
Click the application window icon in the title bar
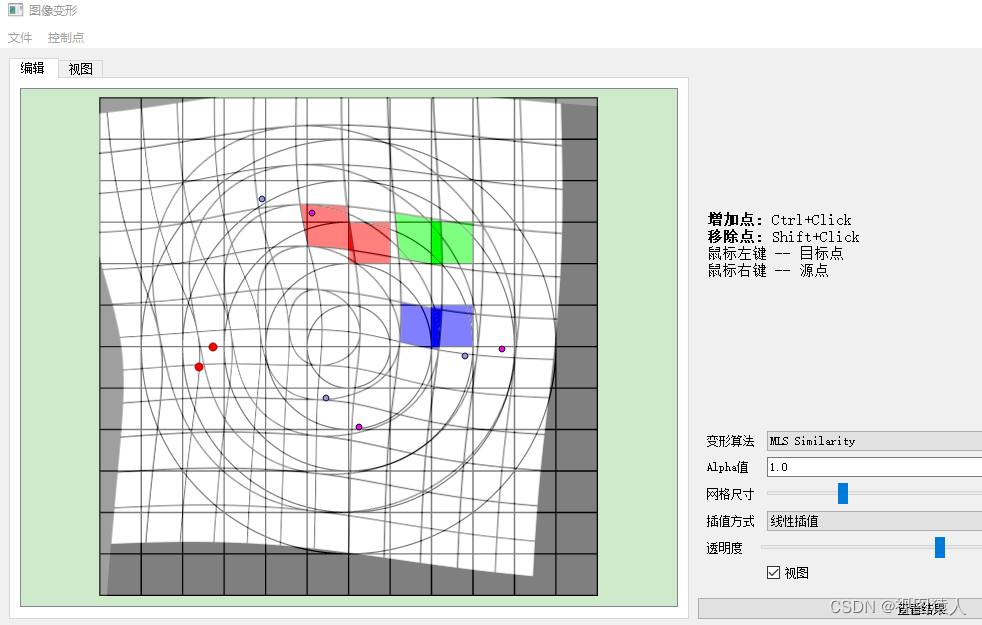pyautogui.click(x=15, y=10)
